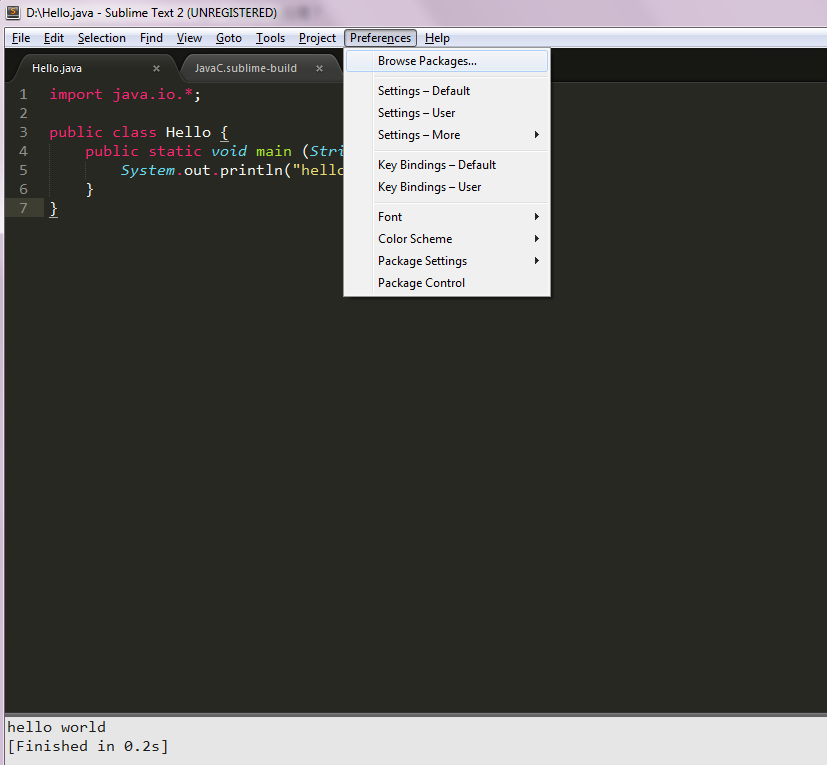827x765 pixels.
Task: Close the JavaC.sublime-build tab
Action: (x=319, y=68)
